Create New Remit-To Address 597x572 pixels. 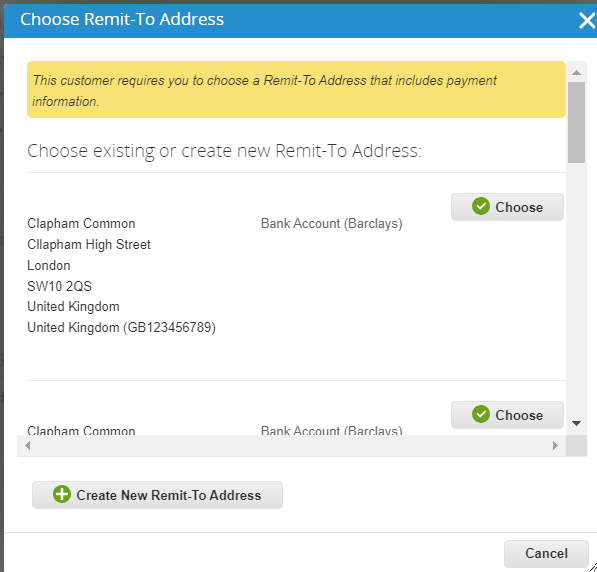coord(157,495)
